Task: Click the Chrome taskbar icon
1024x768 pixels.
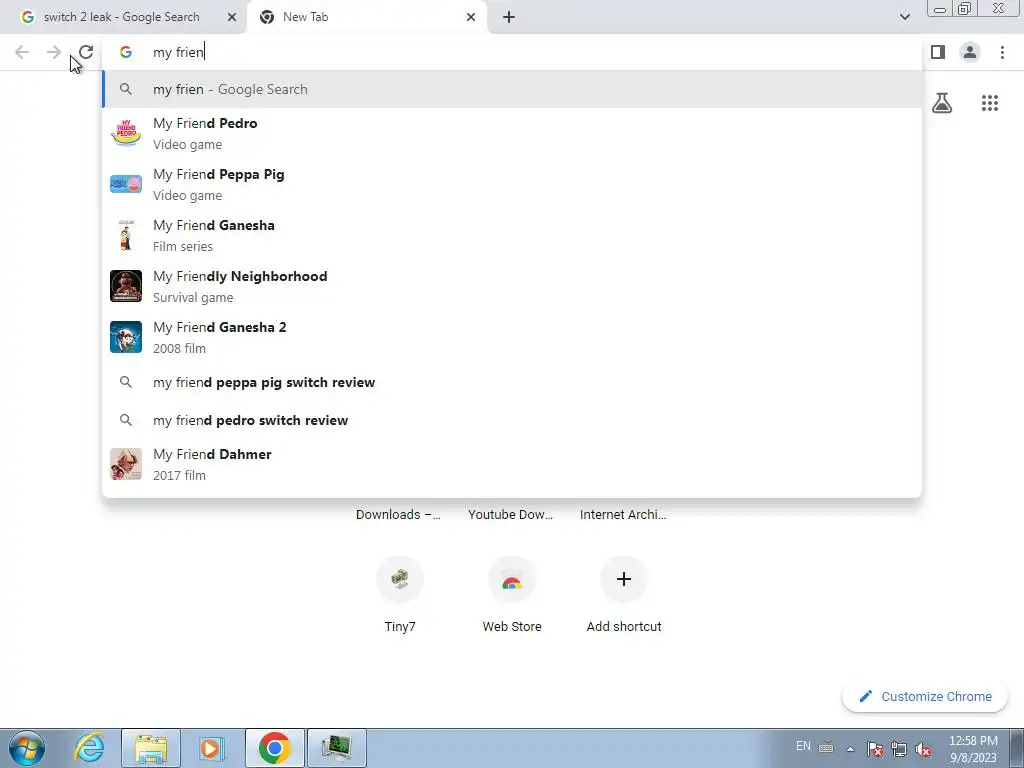Action: click(275, 748)
